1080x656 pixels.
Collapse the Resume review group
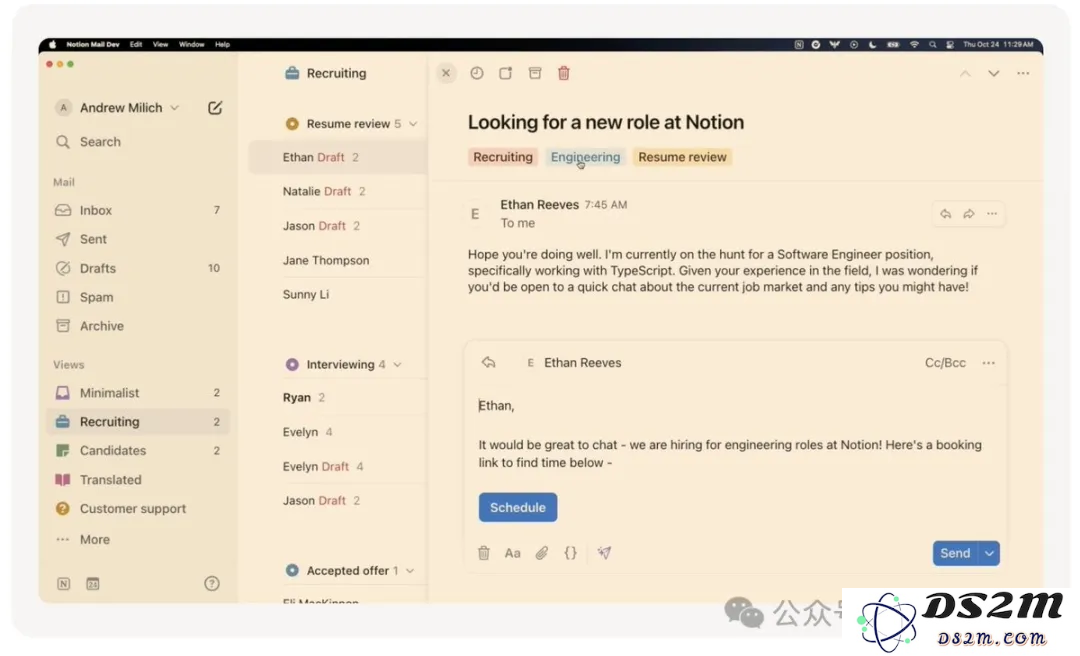(x=413, y=124)
